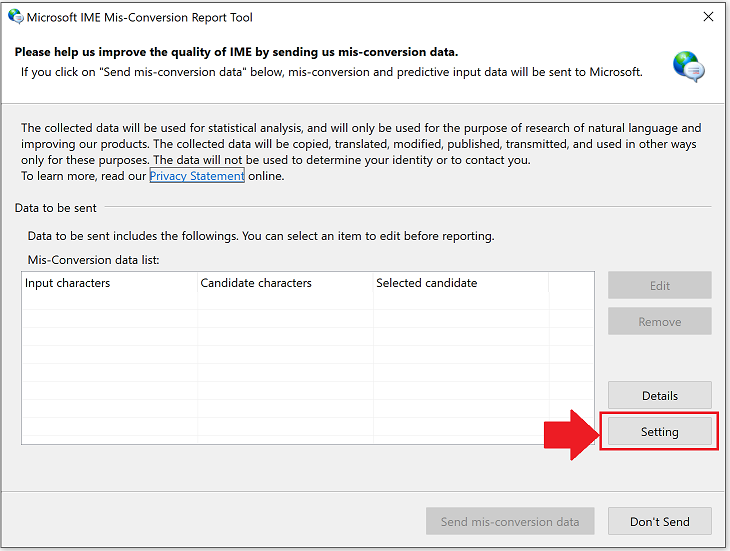Click the IME globe icon in title bar
Image resolution: width=730 pixels, height=551 pixels.
(15, 17)
